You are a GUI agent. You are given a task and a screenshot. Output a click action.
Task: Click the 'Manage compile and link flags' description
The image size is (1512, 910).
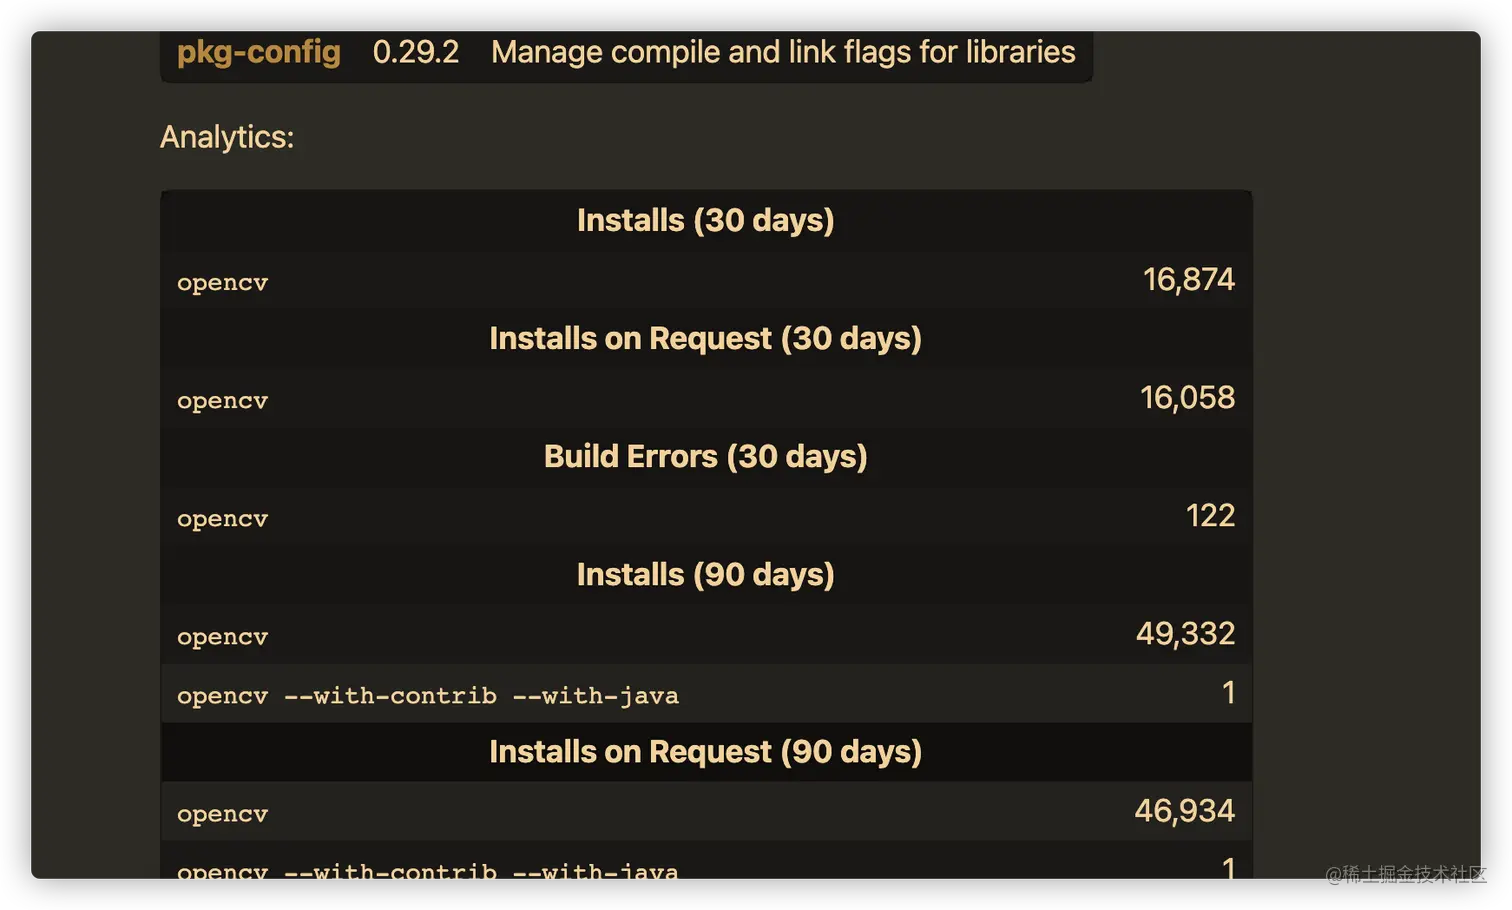click(x=782, y=52)
